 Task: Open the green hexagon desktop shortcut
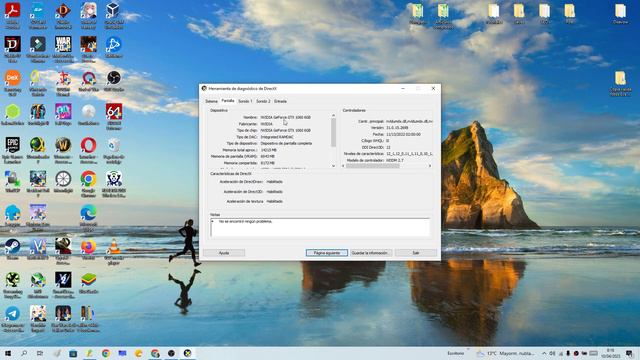click(x=12, y=111)
